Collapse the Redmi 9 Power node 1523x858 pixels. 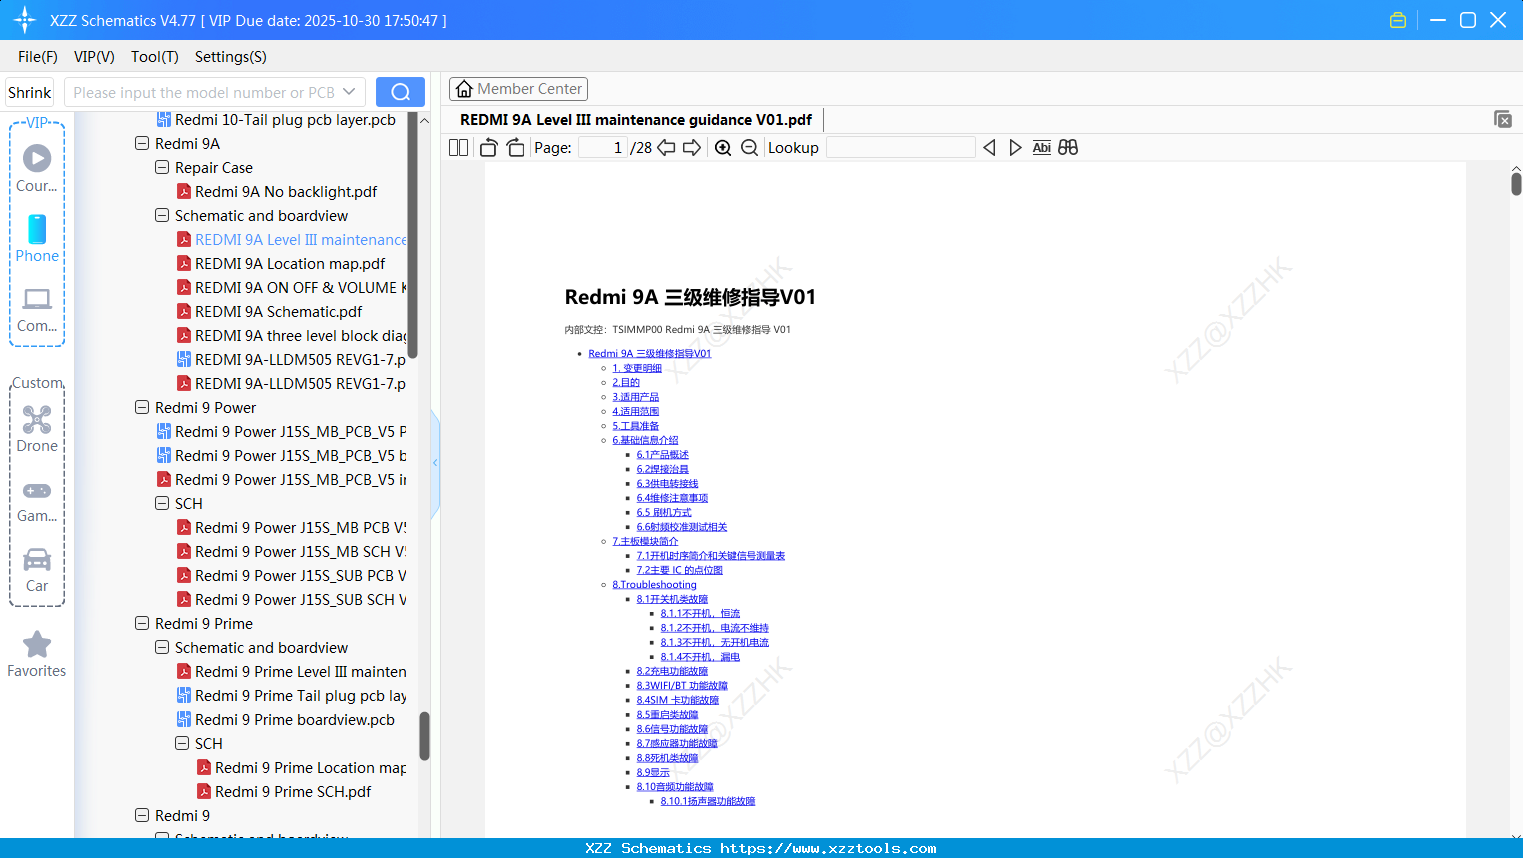click(142, 407)
